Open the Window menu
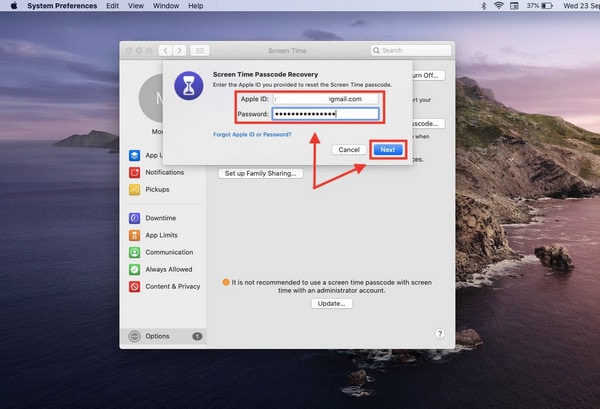 tap(166, 6)
